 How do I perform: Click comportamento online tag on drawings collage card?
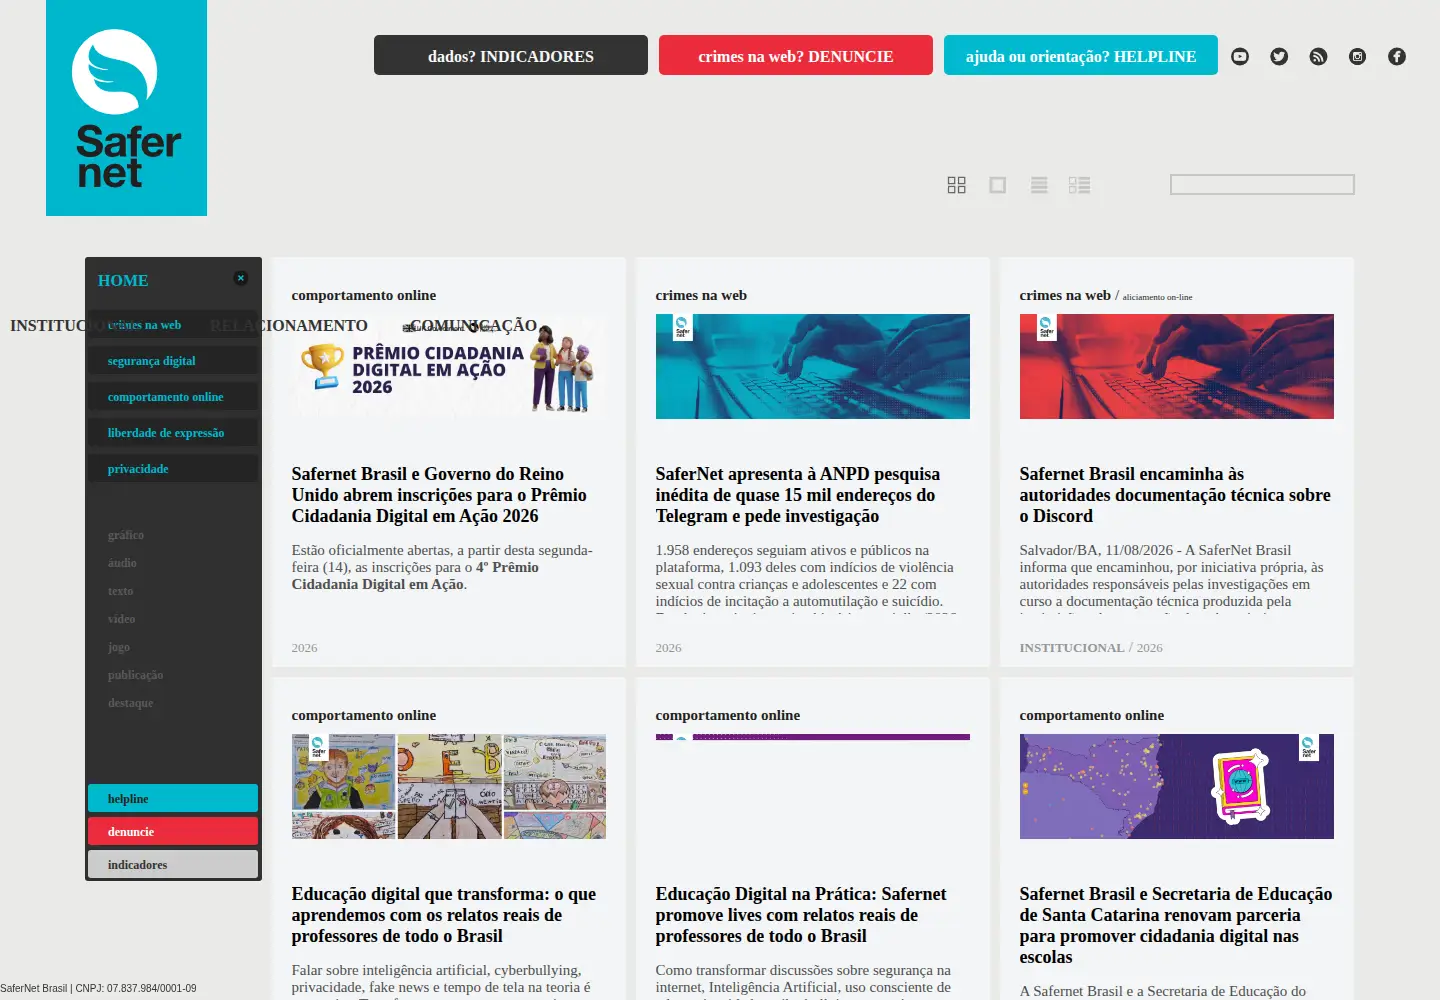(x=364, y=715)
